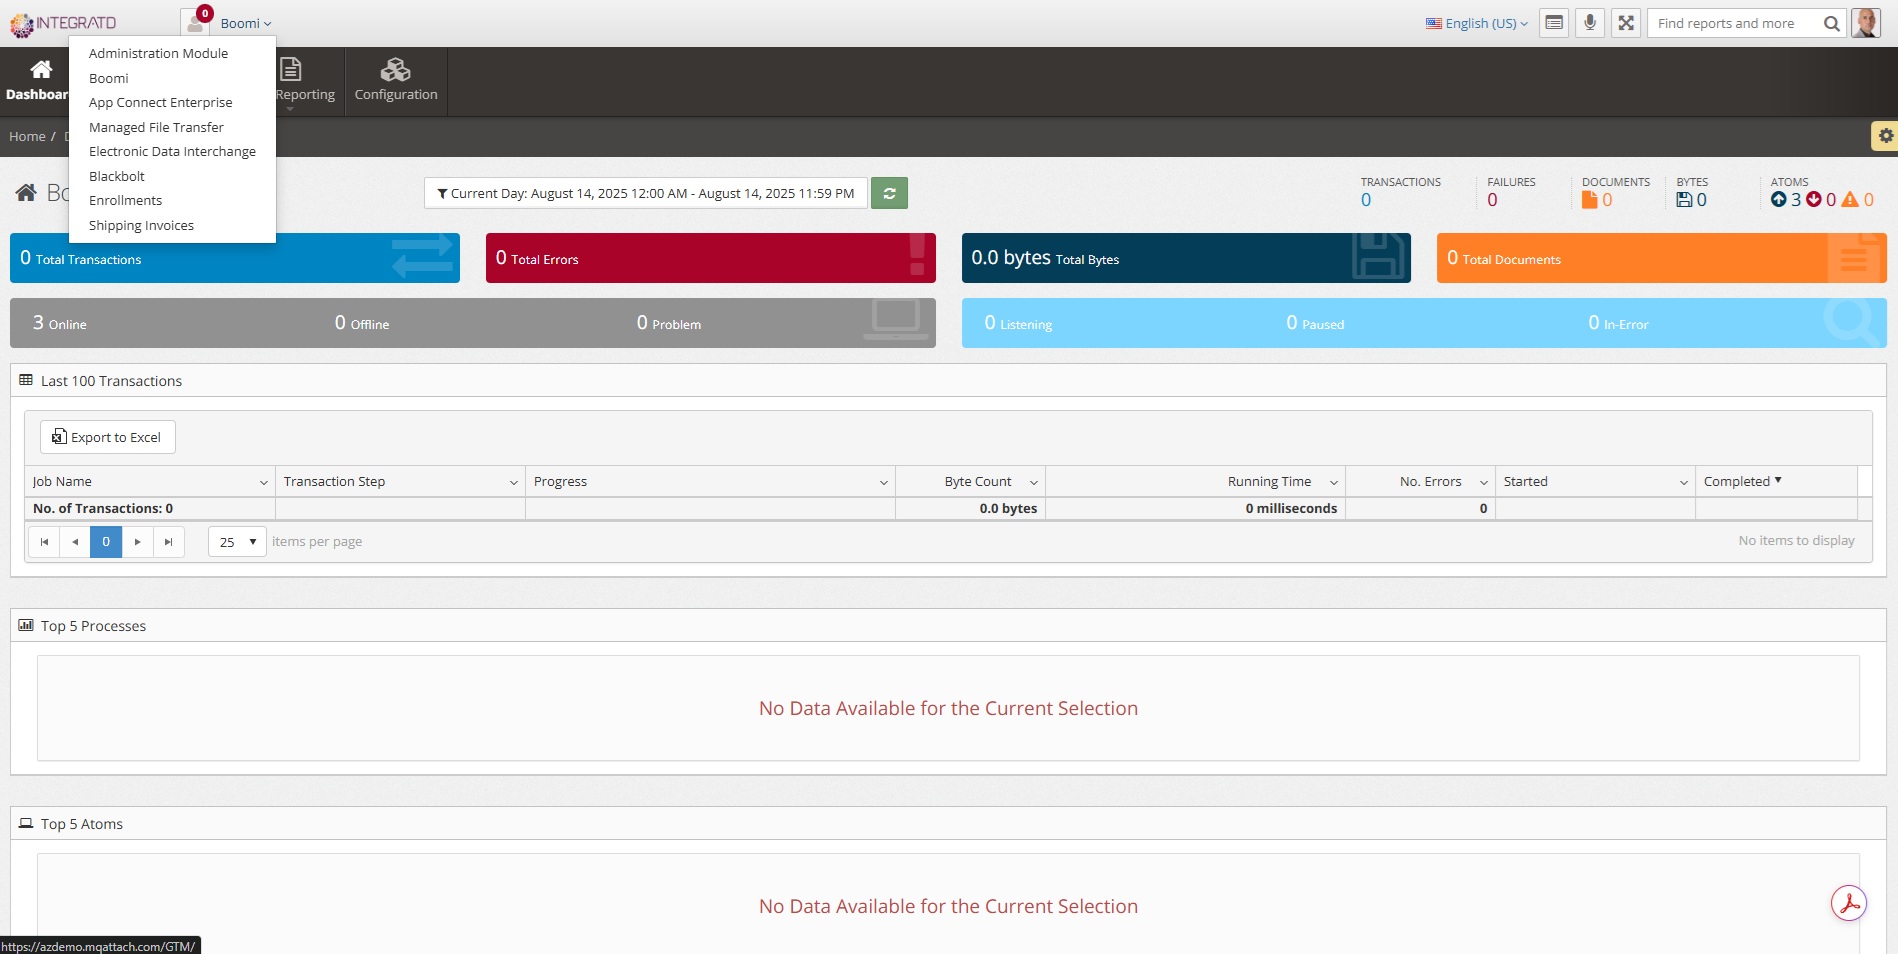The height and width of the screenshot is (954, 1898).
Task: Click the green refresh icon beside the date filter
Action: pyautogui.click(x=889, y=193)
